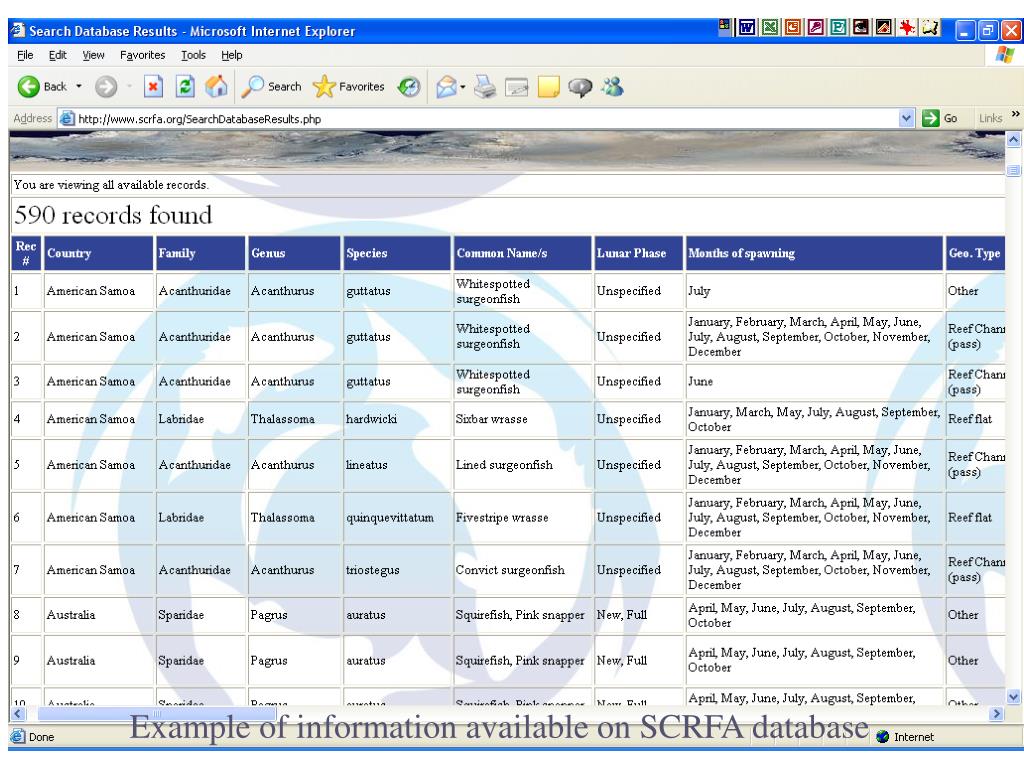Click the Links toolbar label
Screen dimensions: 1024x768
991,118
